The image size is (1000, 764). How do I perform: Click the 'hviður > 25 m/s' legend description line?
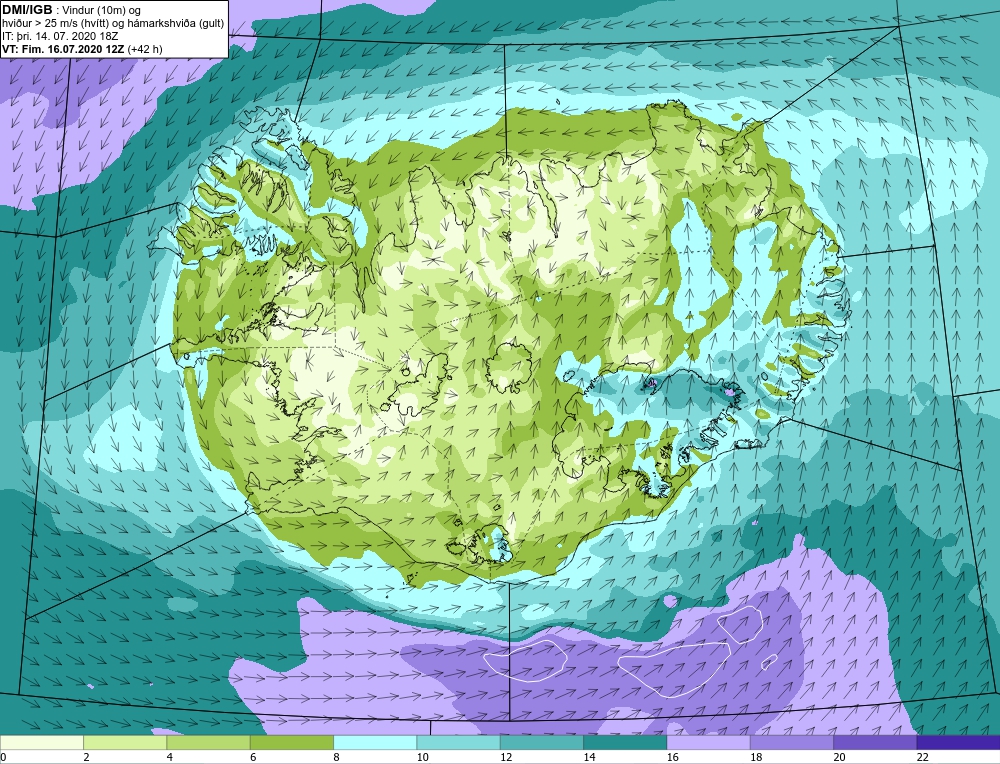[x=113, y=24]
